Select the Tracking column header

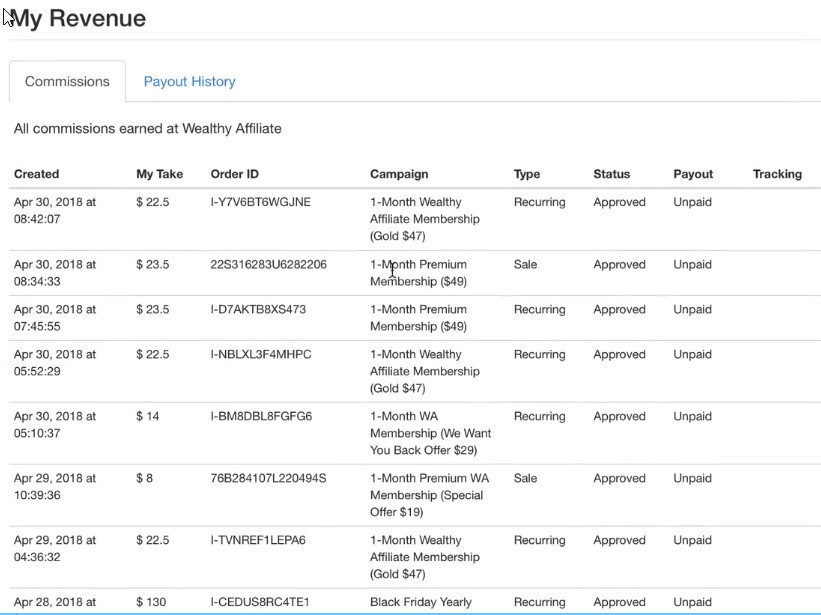(x=778, y=174)
